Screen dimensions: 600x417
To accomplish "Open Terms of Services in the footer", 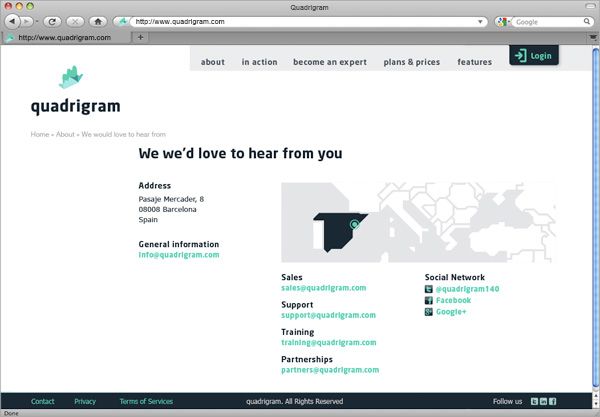I will tap(146, 401).
